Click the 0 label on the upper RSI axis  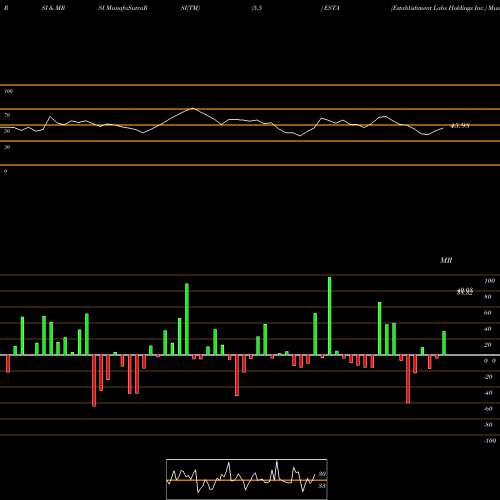[x=6, y=171]
